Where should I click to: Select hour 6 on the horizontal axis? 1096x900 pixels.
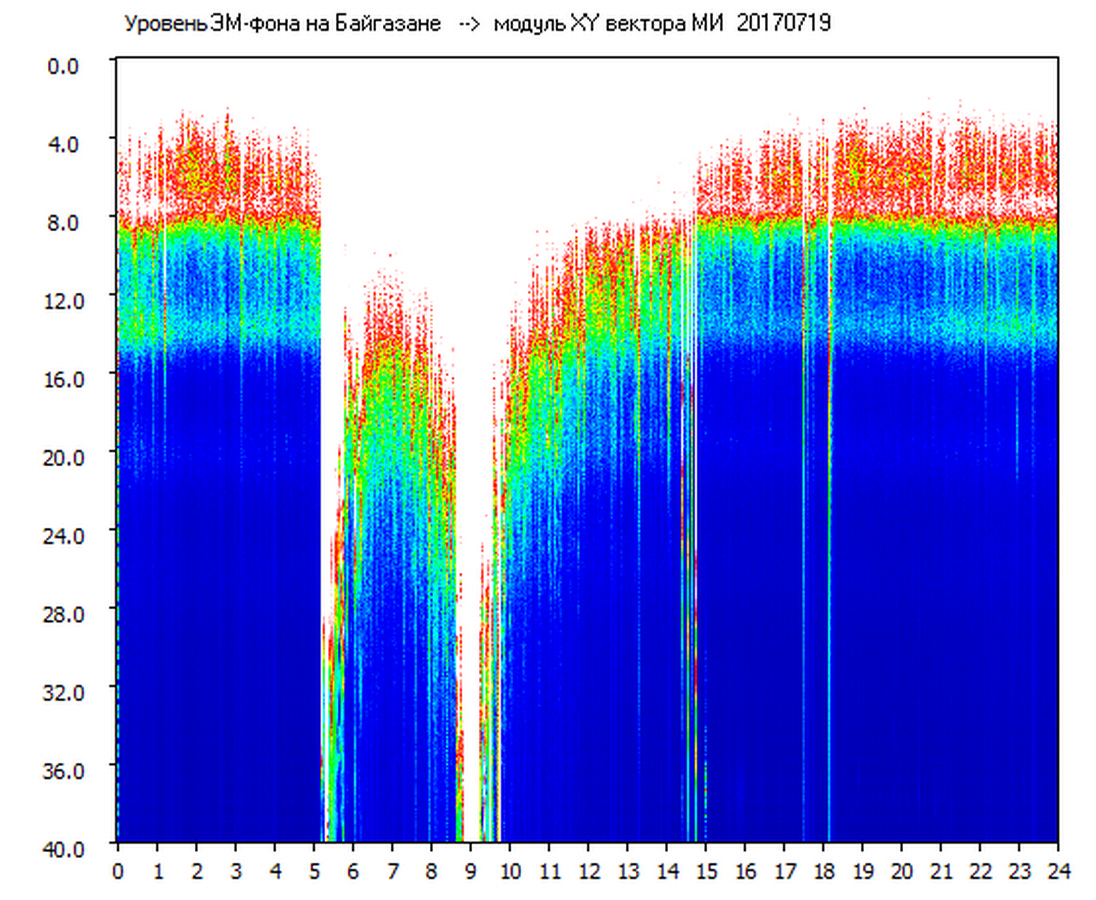pyautogui.click(x=353, y=871)
